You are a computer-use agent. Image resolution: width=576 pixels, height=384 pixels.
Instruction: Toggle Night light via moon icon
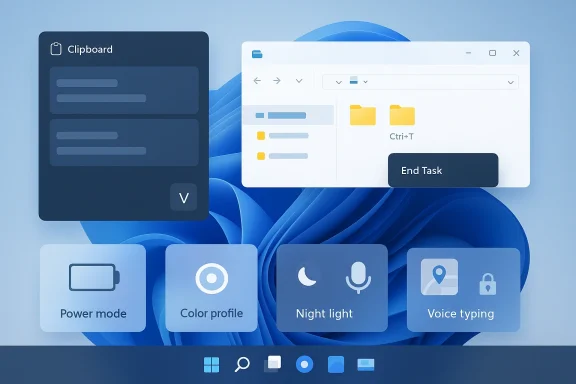[307, 276]
